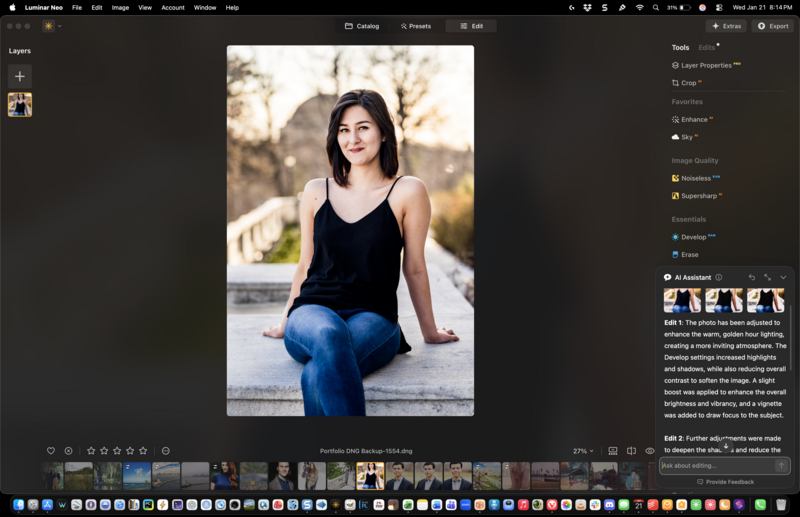Select the red-haired woman filmstrip thumbnail
800x517 pixels.
pyautogui.click(x=224, y=476)
